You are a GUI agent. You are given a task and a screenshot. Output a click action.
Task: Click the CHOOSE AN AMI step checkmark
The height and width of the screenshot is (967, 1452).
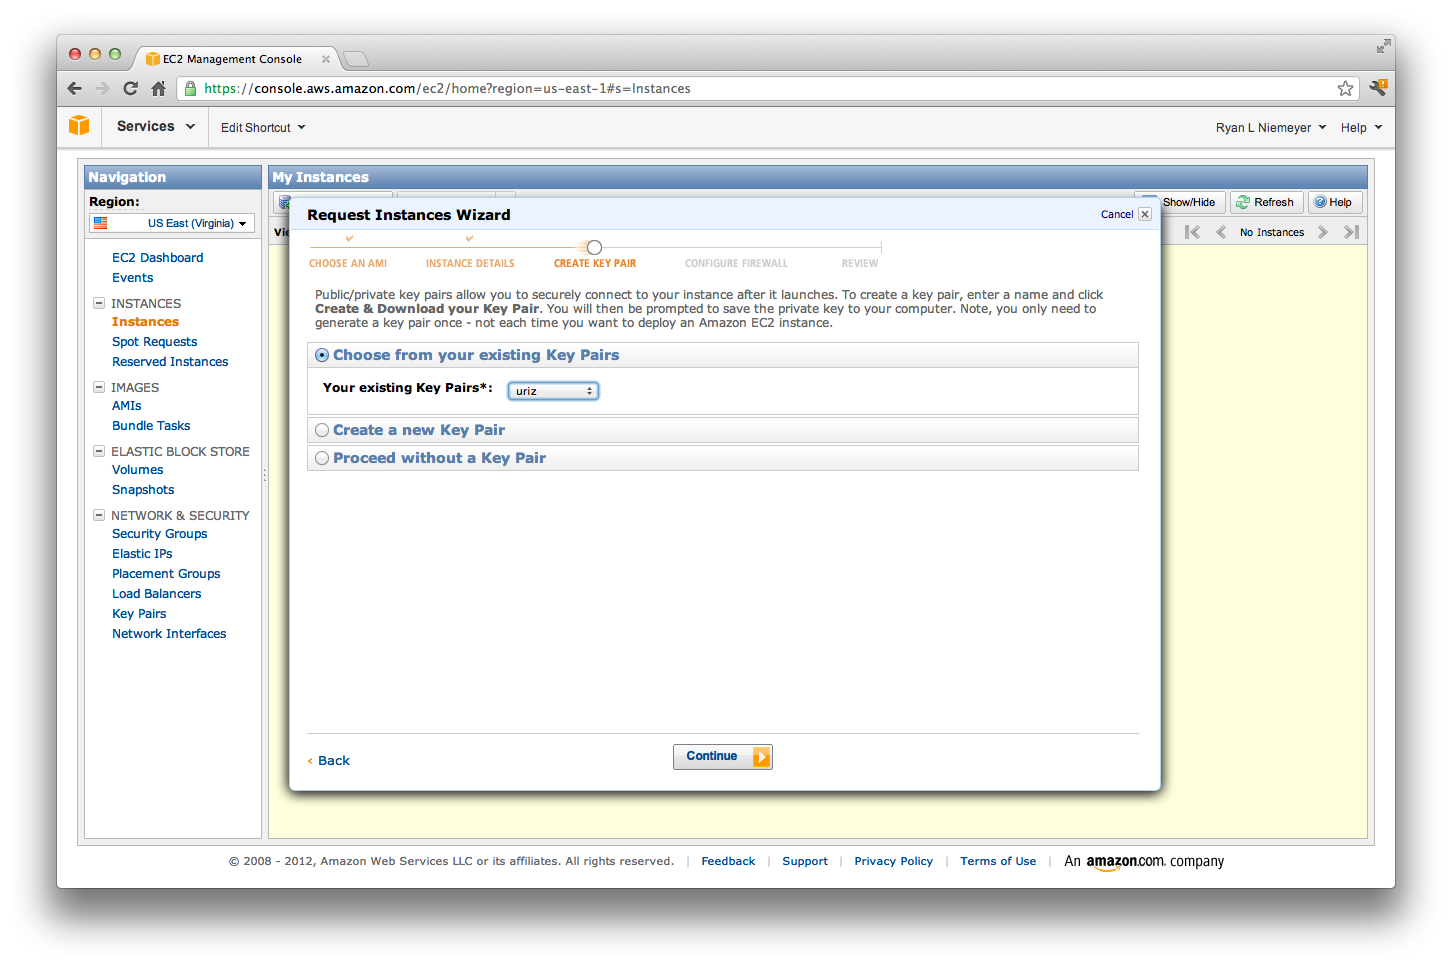tap(348, 239)
